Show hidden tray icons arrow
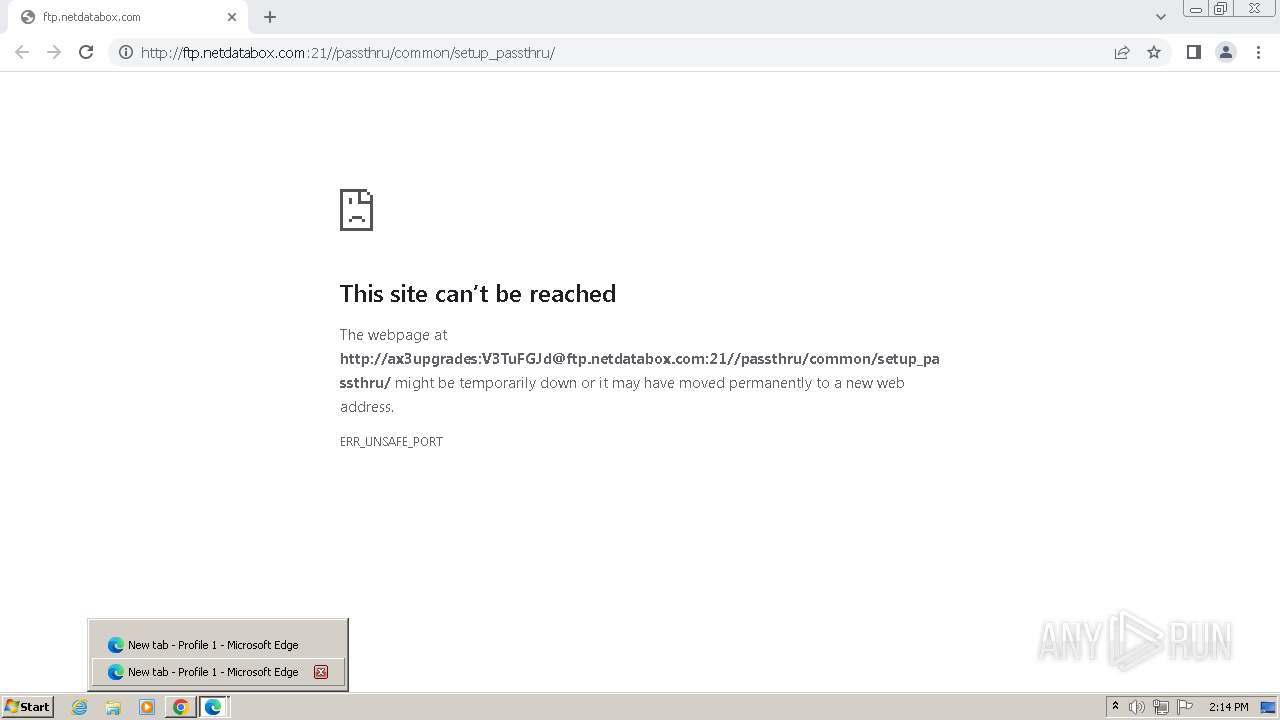 click(1115, 707)
